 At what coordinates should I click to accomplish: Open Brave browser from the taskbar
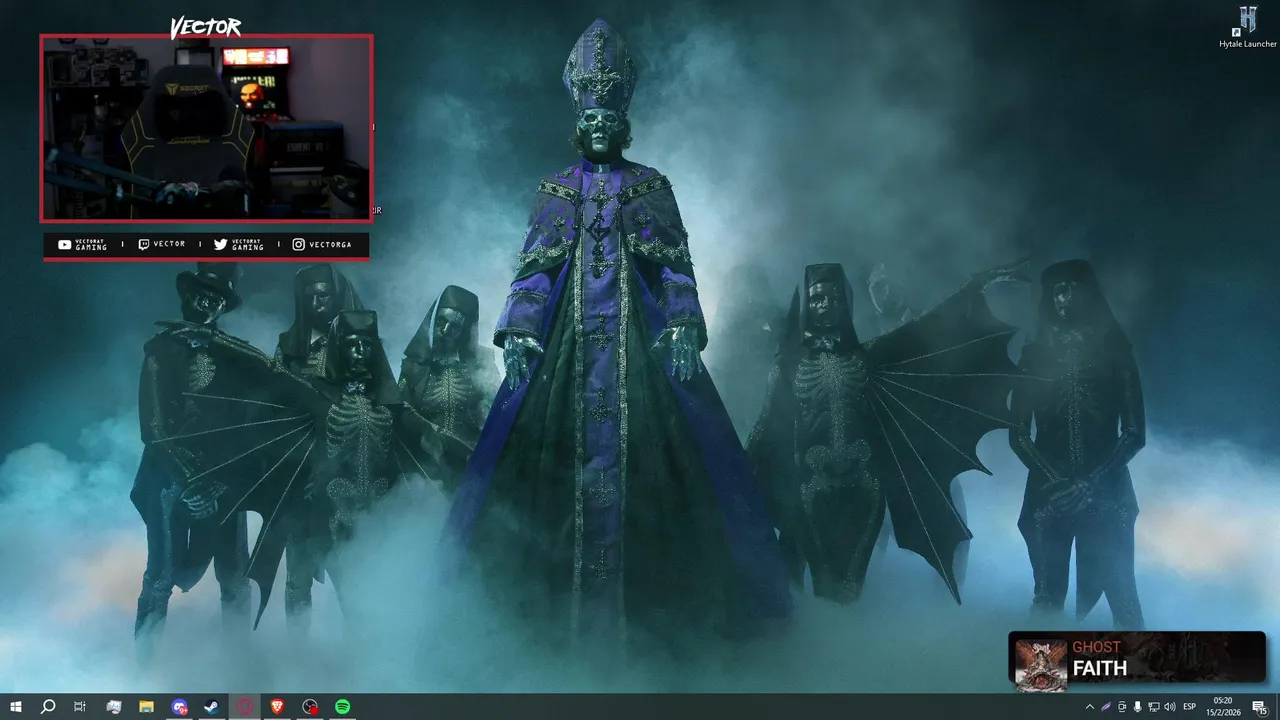(277, 707)
